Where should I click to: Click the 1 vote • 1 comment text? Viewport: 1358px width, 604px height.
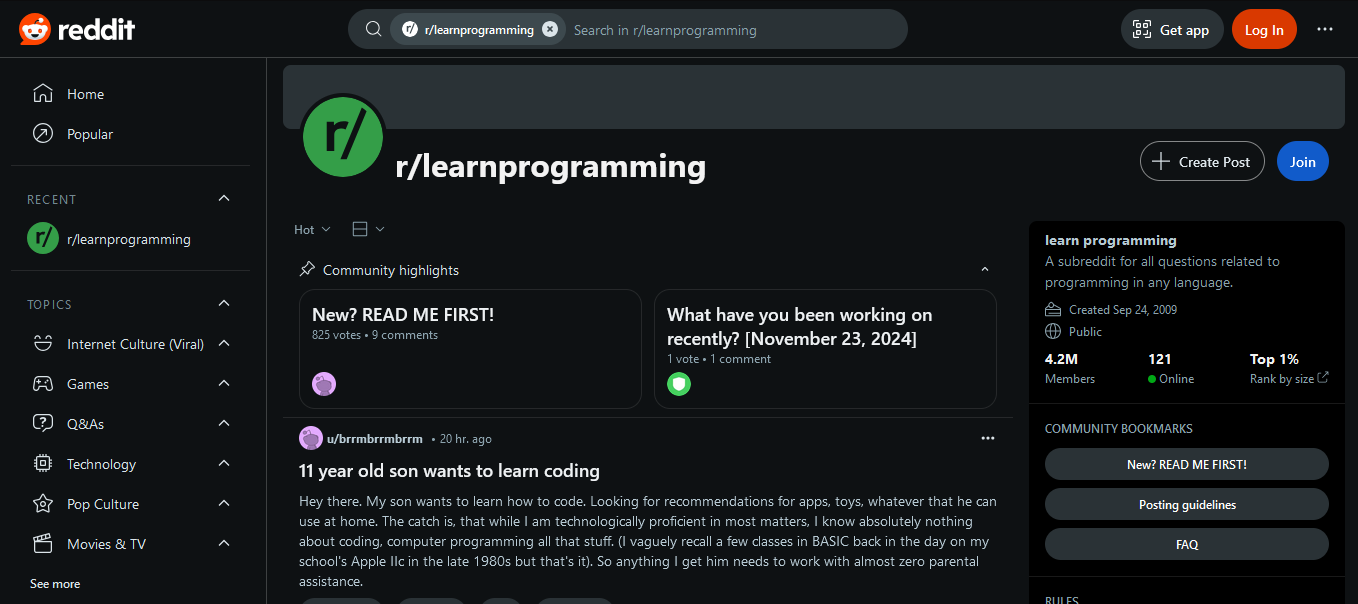[719, 359]
